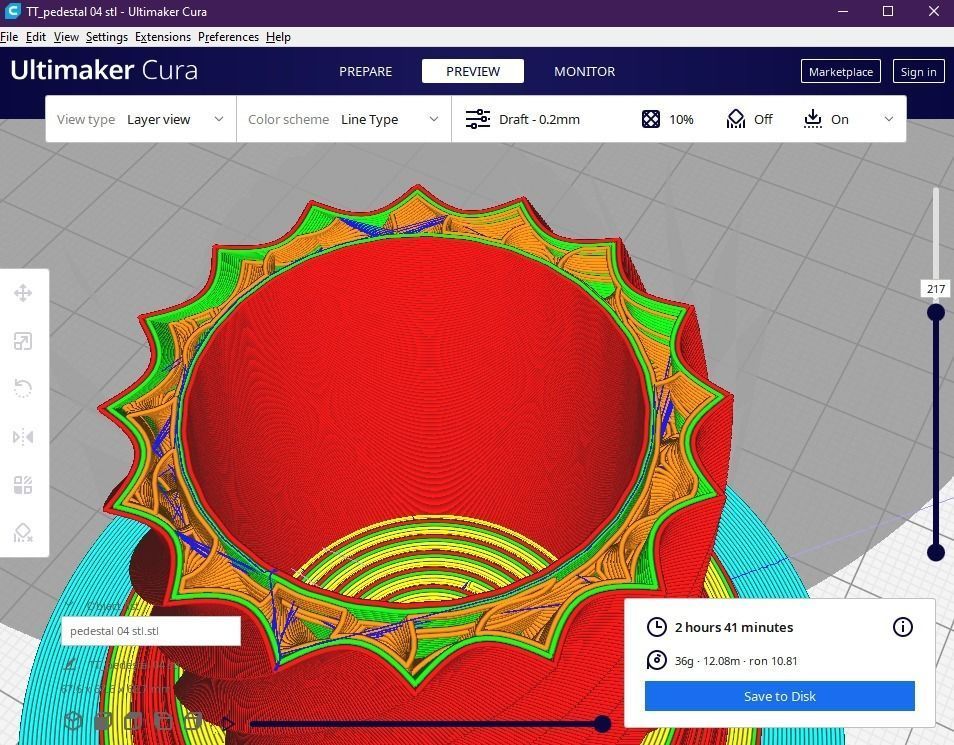954x745 pixels.
Task: Click the print profile sliders icon
Action: point(478,119)
